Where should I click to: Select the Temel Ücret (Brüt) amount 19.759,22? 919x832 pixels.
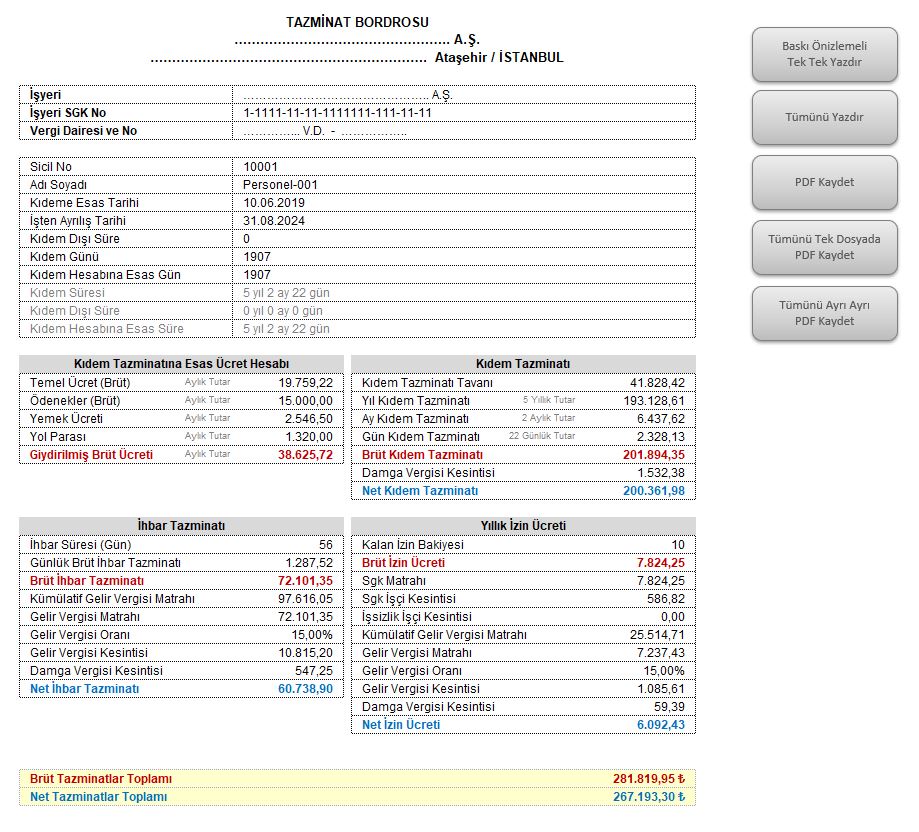305,383
